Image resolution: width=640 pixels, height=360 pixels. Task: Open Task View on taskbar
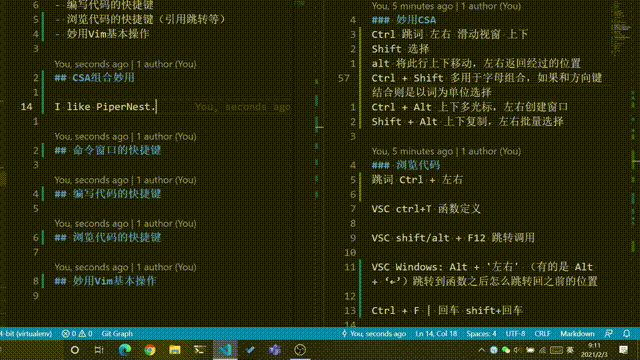pos(99,350)
